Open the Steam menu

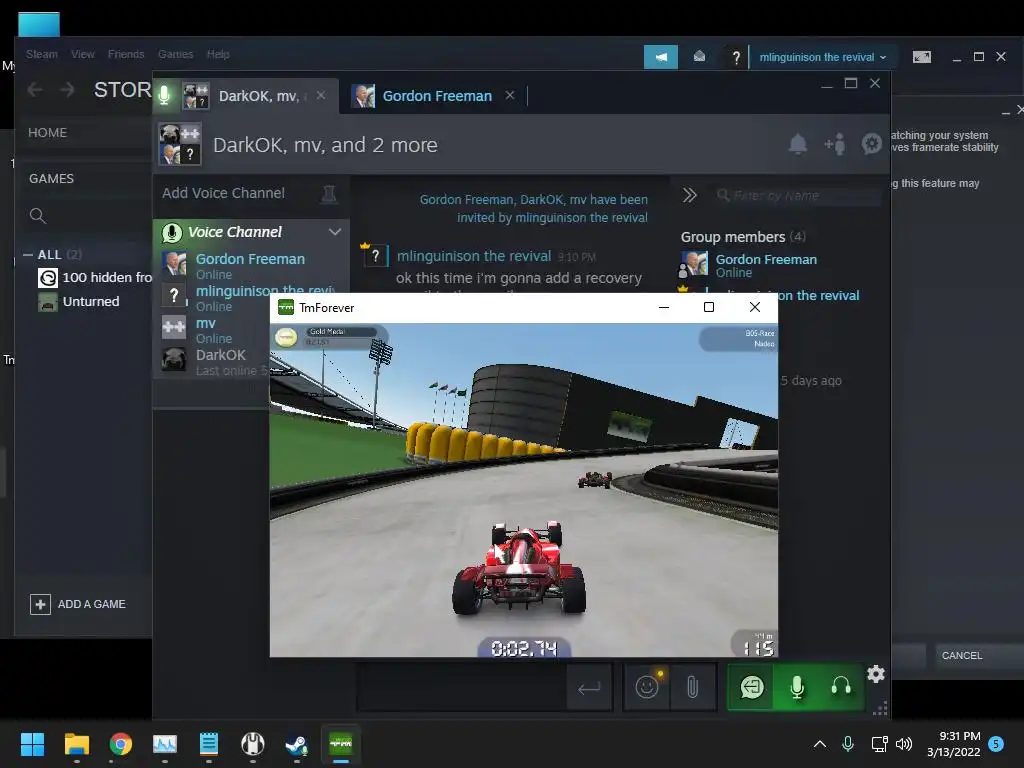point(42,54)
